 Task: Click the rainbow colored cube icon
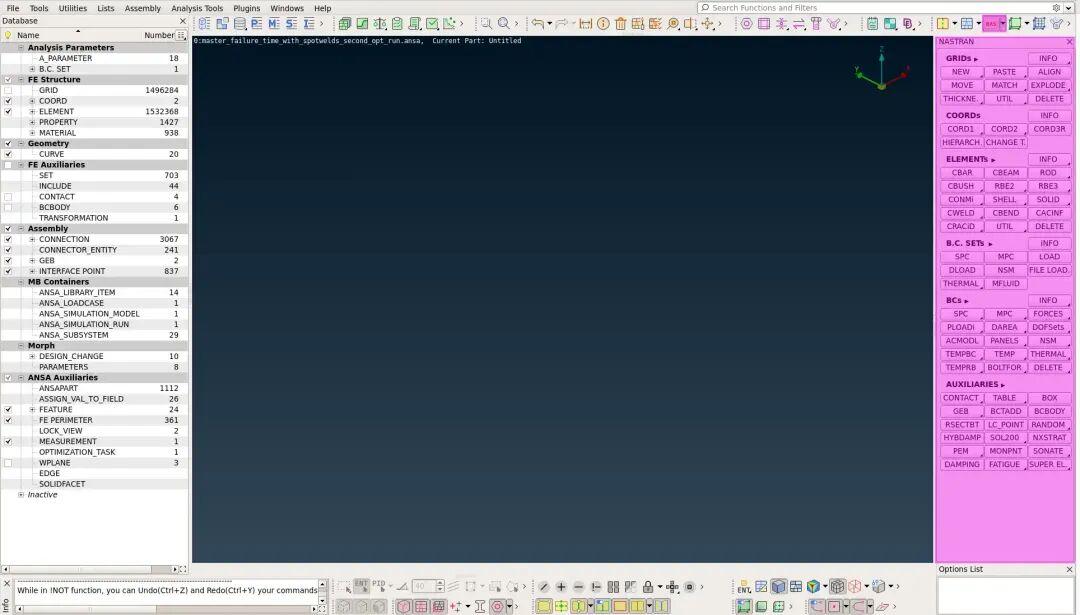tap(813, 586)
